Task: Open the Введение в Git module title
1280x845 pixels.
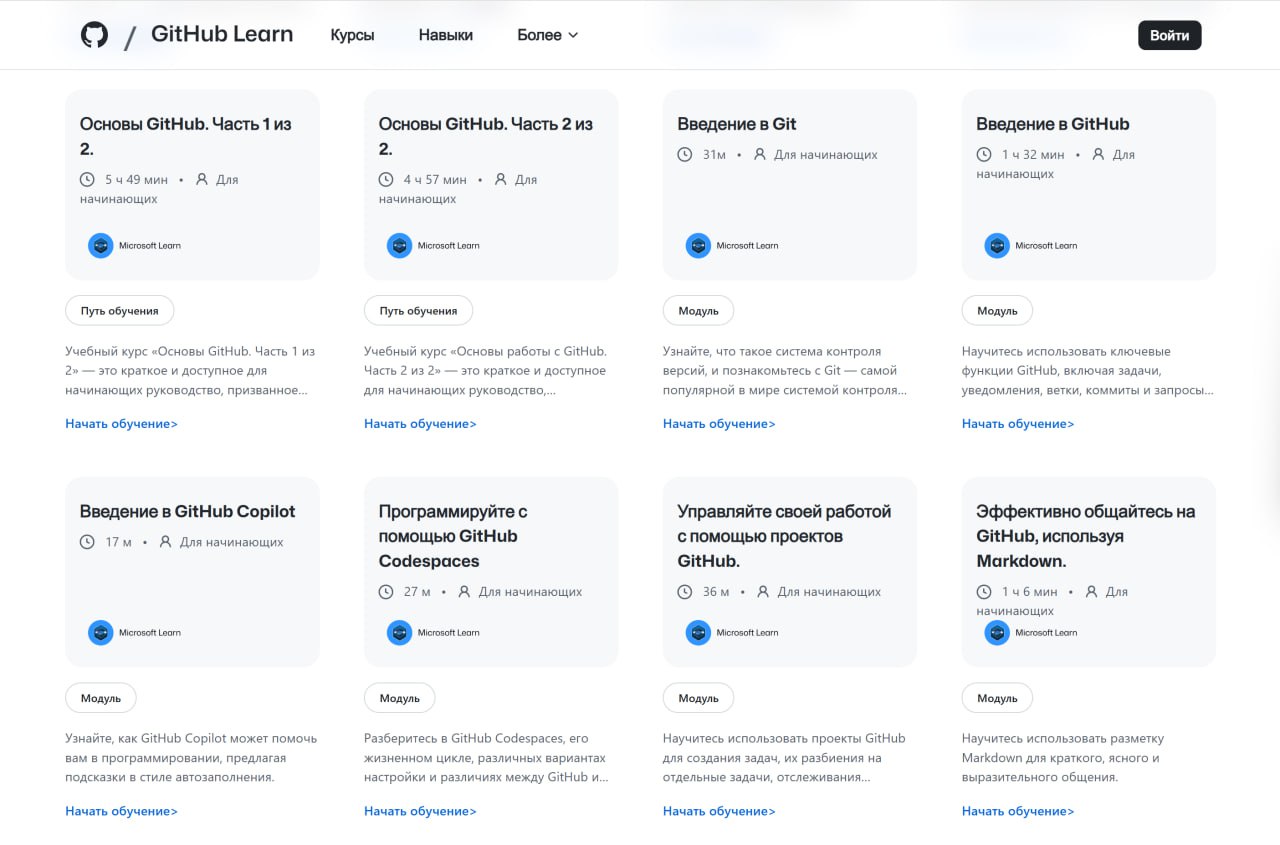Action: coord(737,124)
